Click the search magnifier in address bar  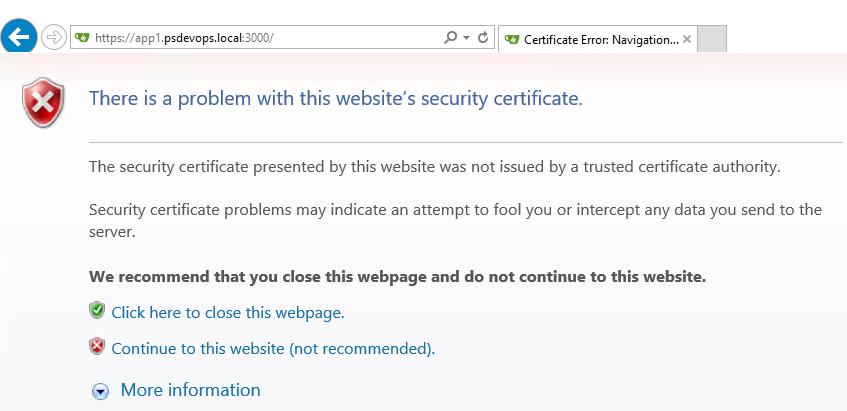451,37
